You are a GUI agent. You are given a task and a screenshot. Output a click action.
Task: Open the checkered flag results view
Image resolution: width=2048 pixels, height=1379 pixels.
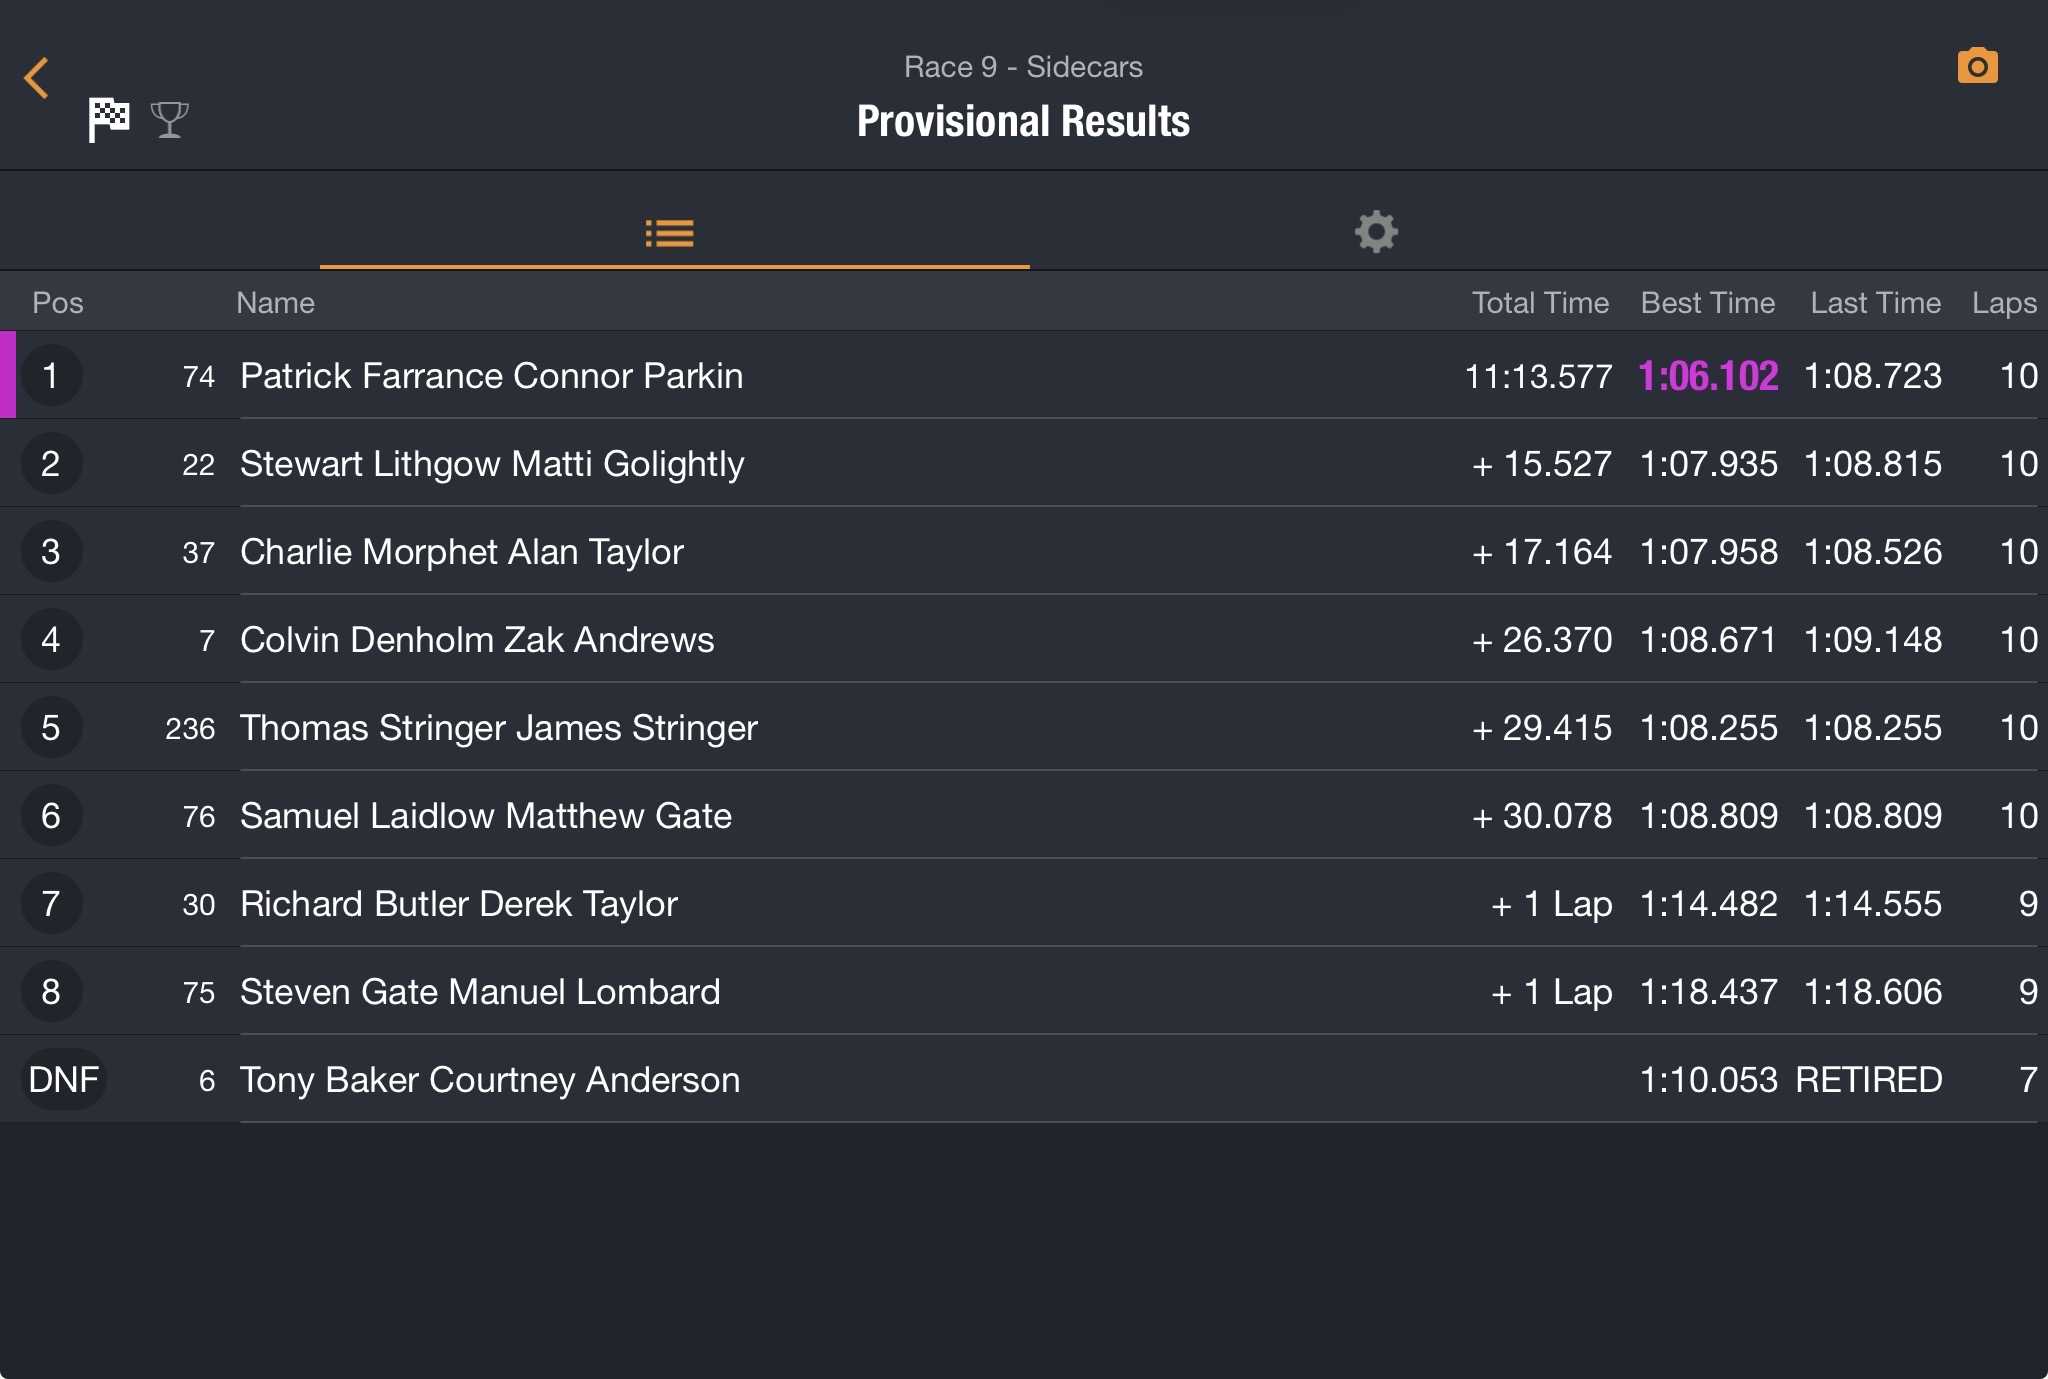(109, 119)
